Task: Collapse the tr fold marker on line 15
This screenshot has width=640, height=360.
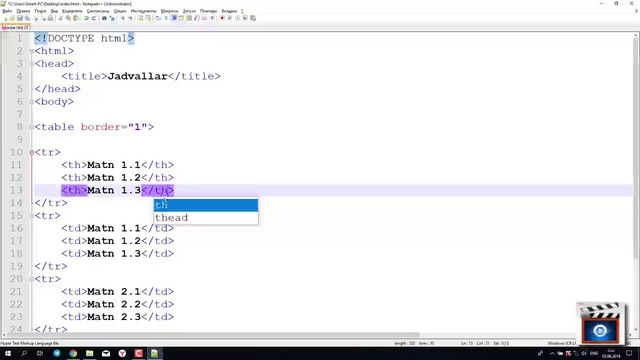Action: click(32, 216)
